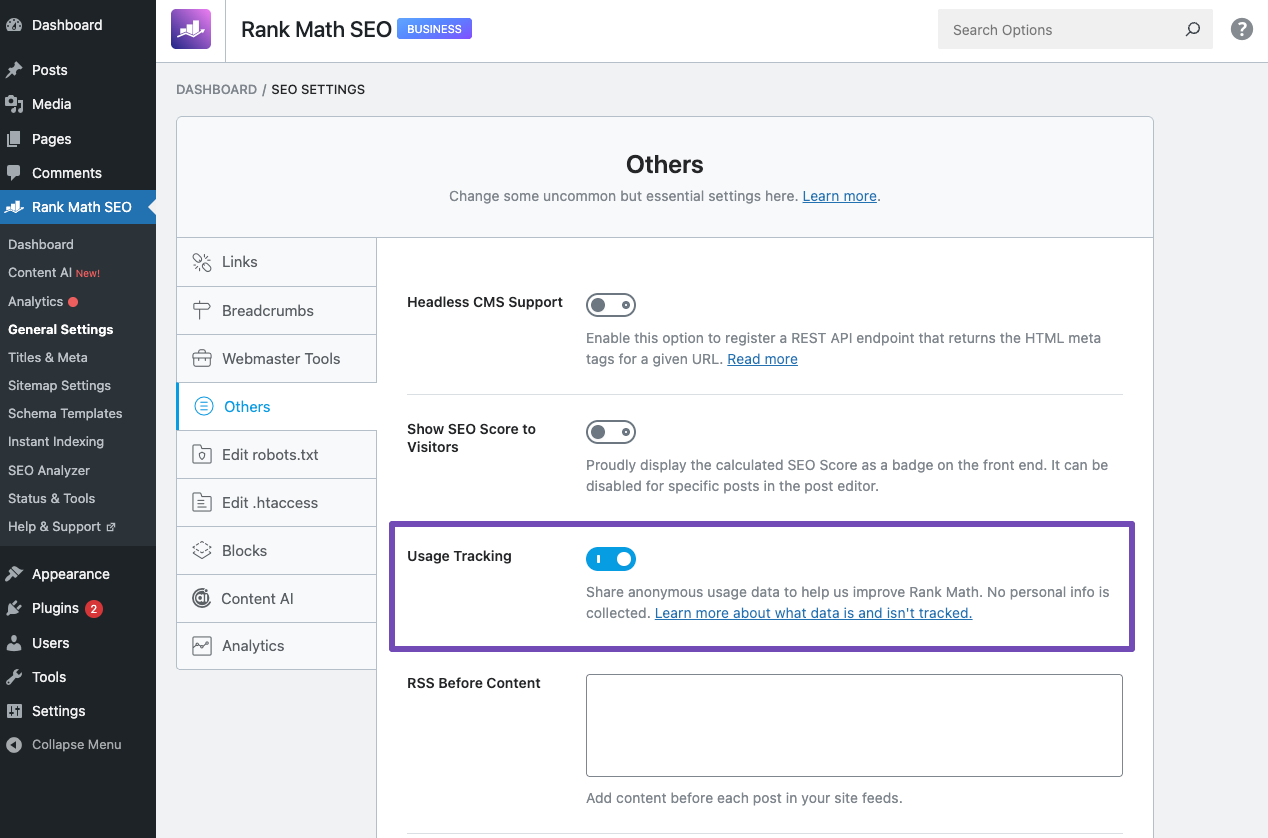Switch to the Content AI tab
This screenshot has height=838, width=1268.
point(277,599)
